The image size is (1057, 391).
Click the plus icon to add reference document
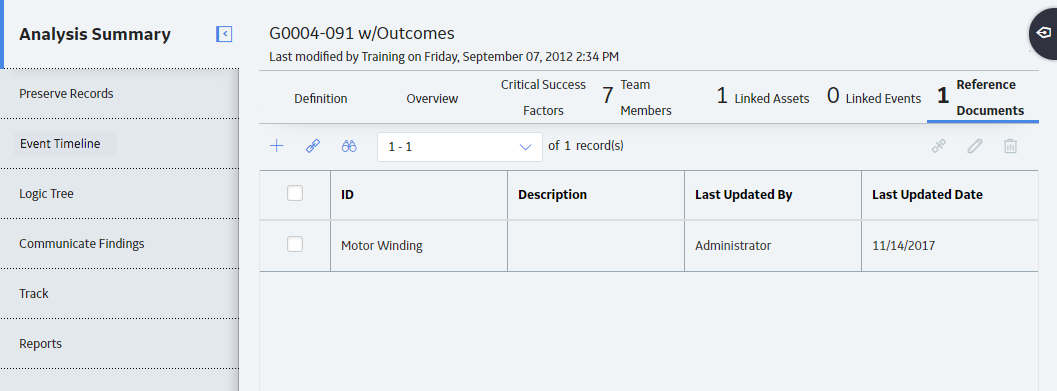[276, 146]
